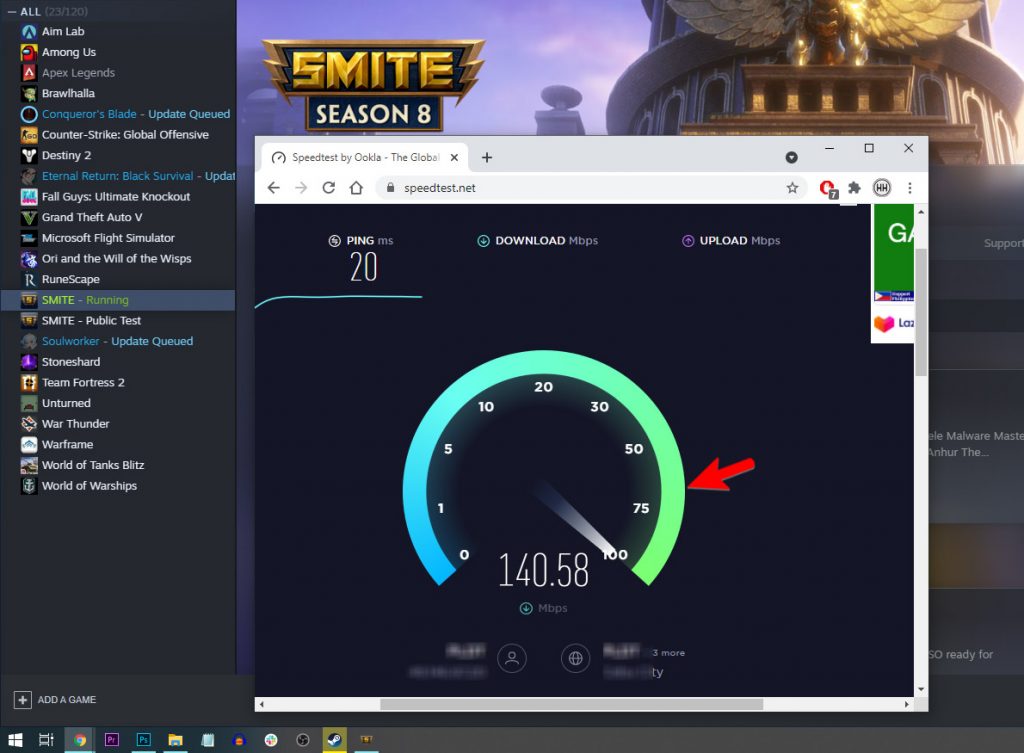Click the 140.58 speed reading
The image size is (1024, 753).
543,569
